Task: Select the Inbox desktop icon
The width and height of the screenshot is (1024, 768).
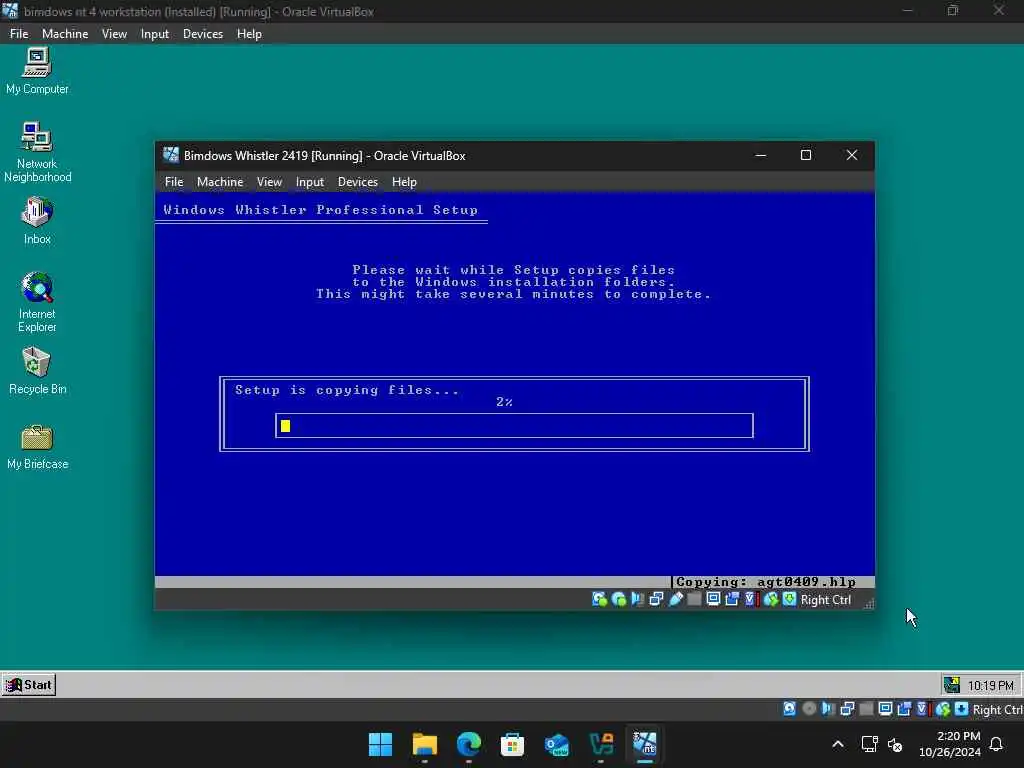Action: 37,221
